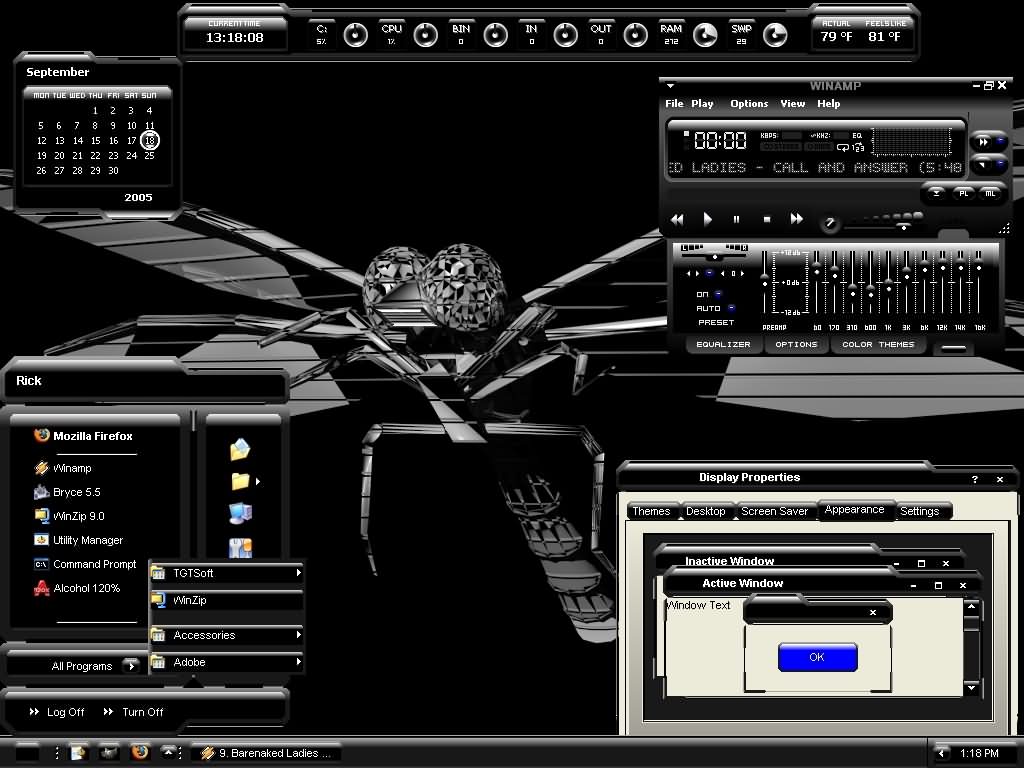This screenshot has width=1024, height=768.
Task: Open the Winamp File menu
Action: click(x=674, y=104)
